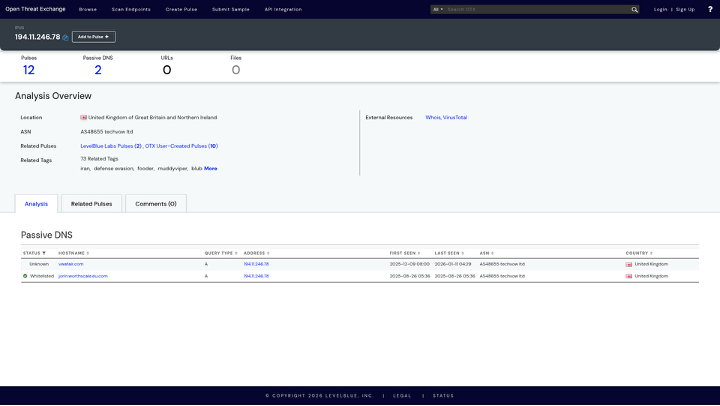Viewport: 720px width, 406px height.
Task: Open the search filter All dropdown
Action: [x=438, y=9]
